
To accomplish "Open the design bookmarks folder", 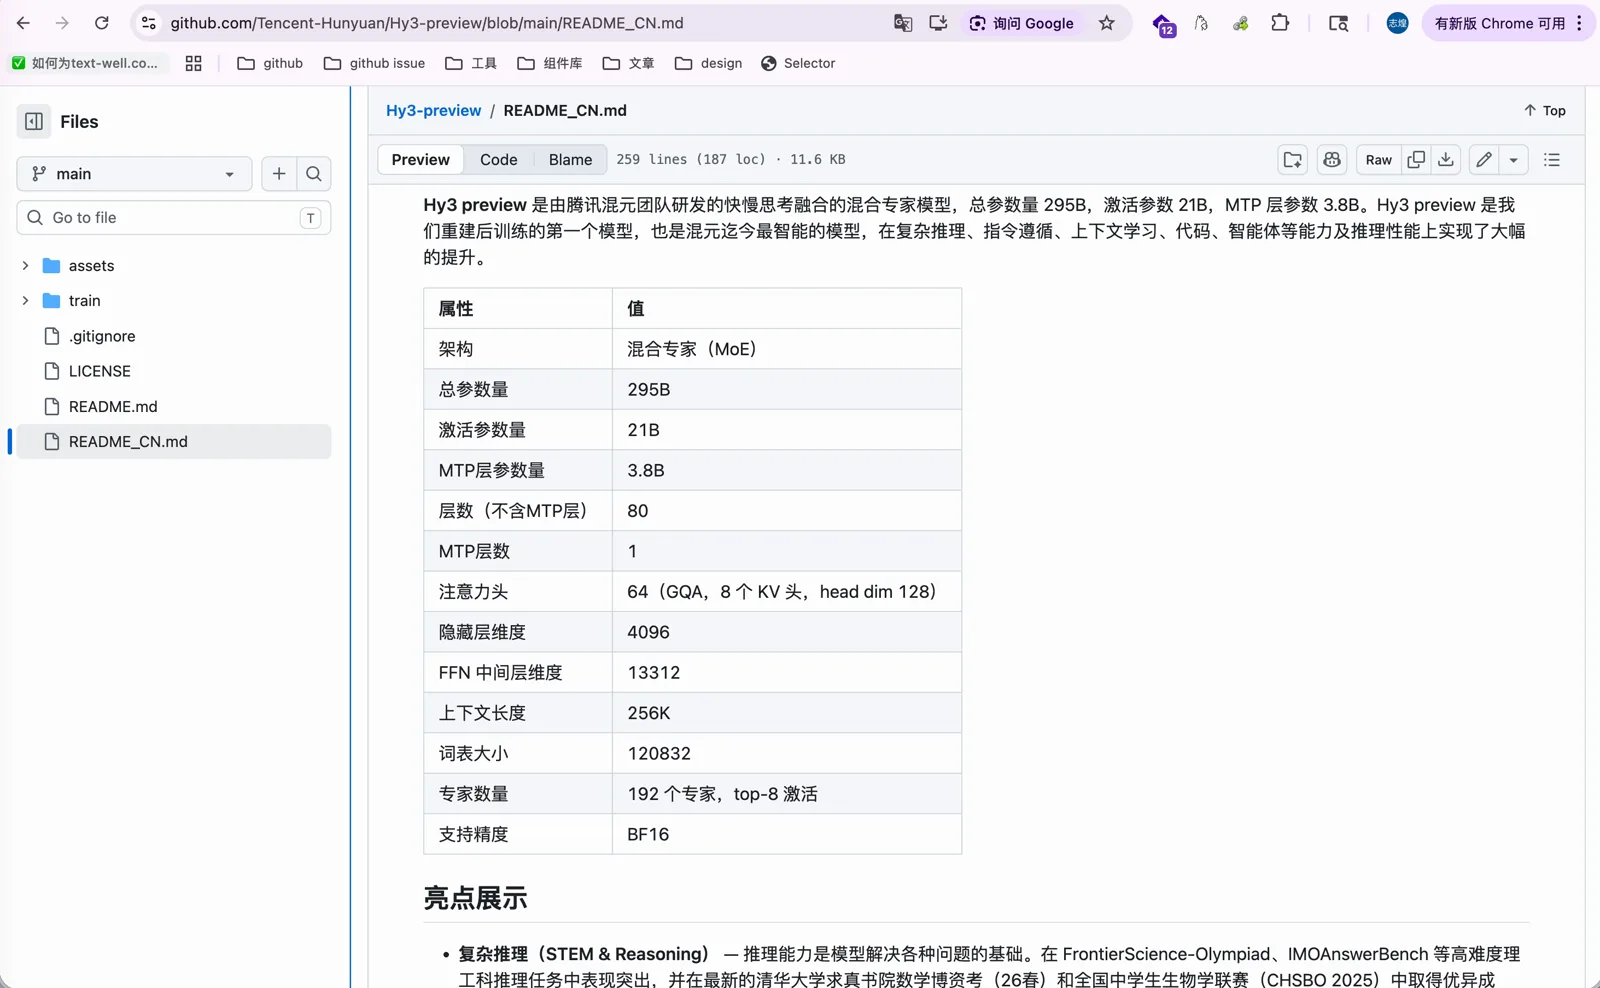I will (709, 63).
